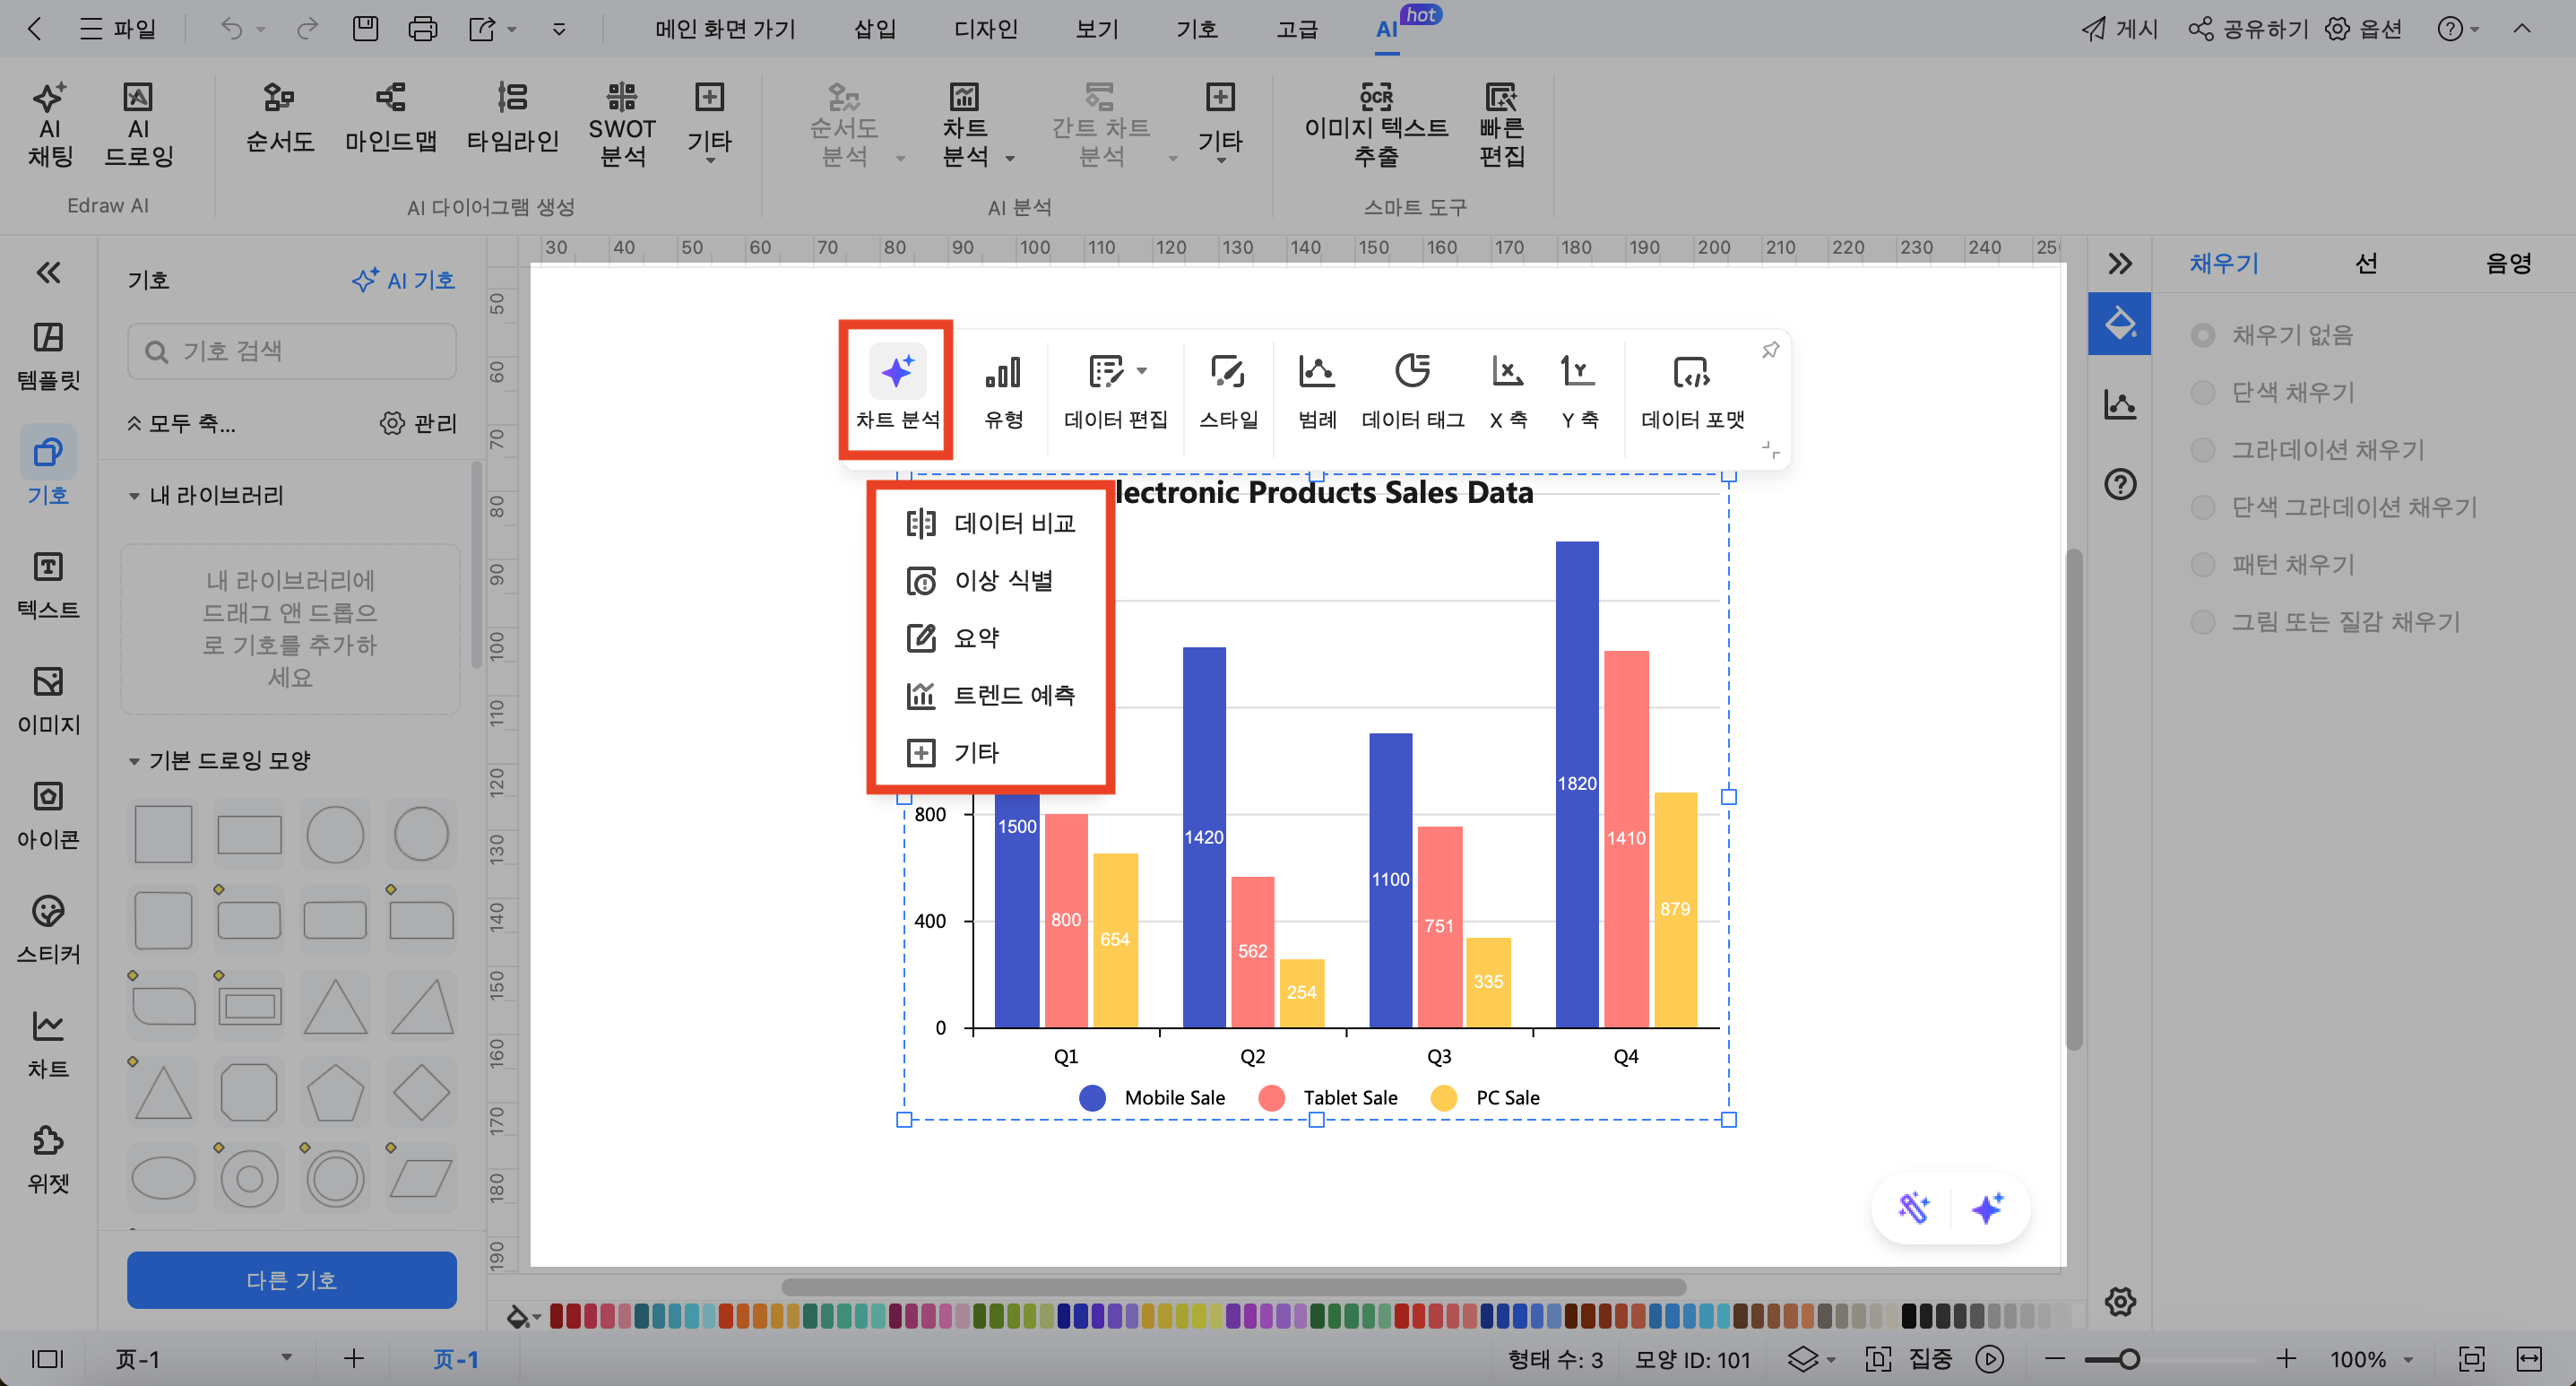
Task: Open the 데이터 태그 icon
Action: coord(1412,372)
